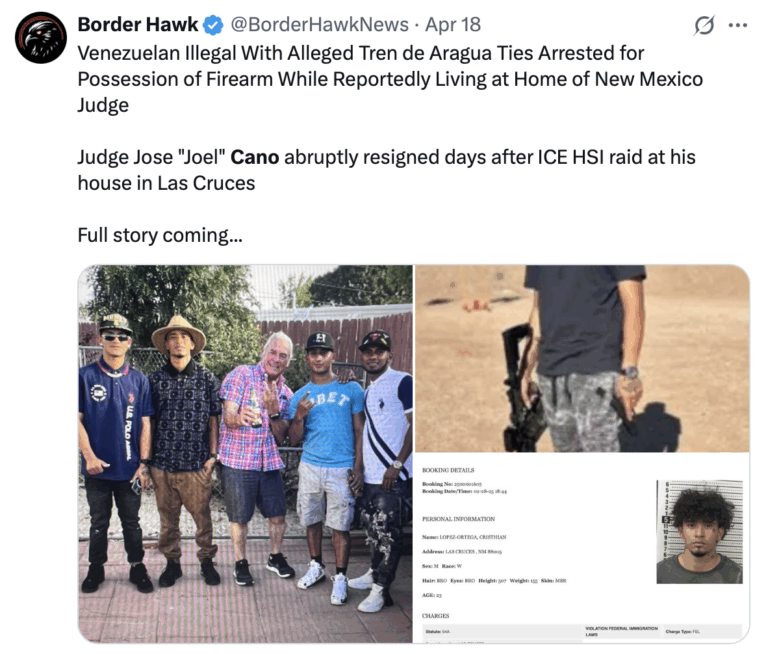This screenshot has height=654, width=768.
Task: Open the photo of man holding rifle
Action: click(582, 359)
